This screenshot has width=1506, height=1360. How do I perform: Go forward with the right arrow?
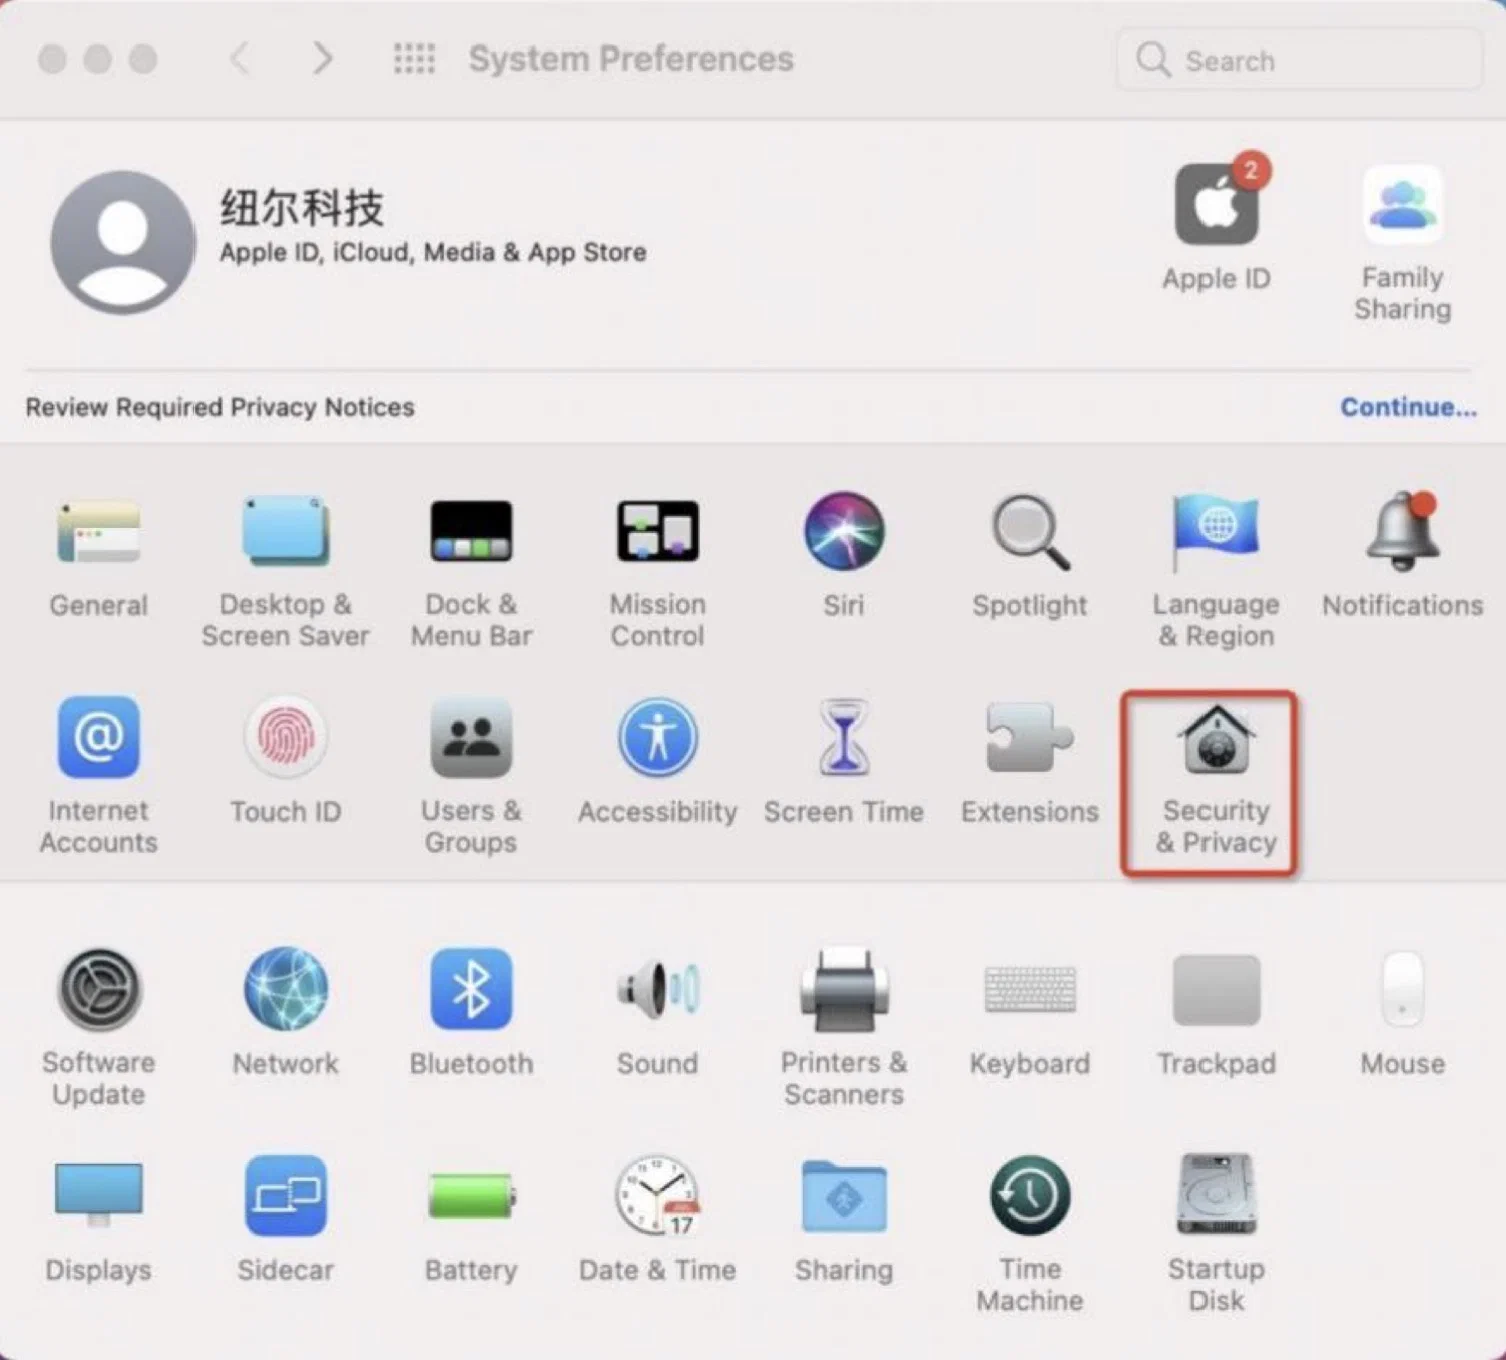tap(322, 58)
